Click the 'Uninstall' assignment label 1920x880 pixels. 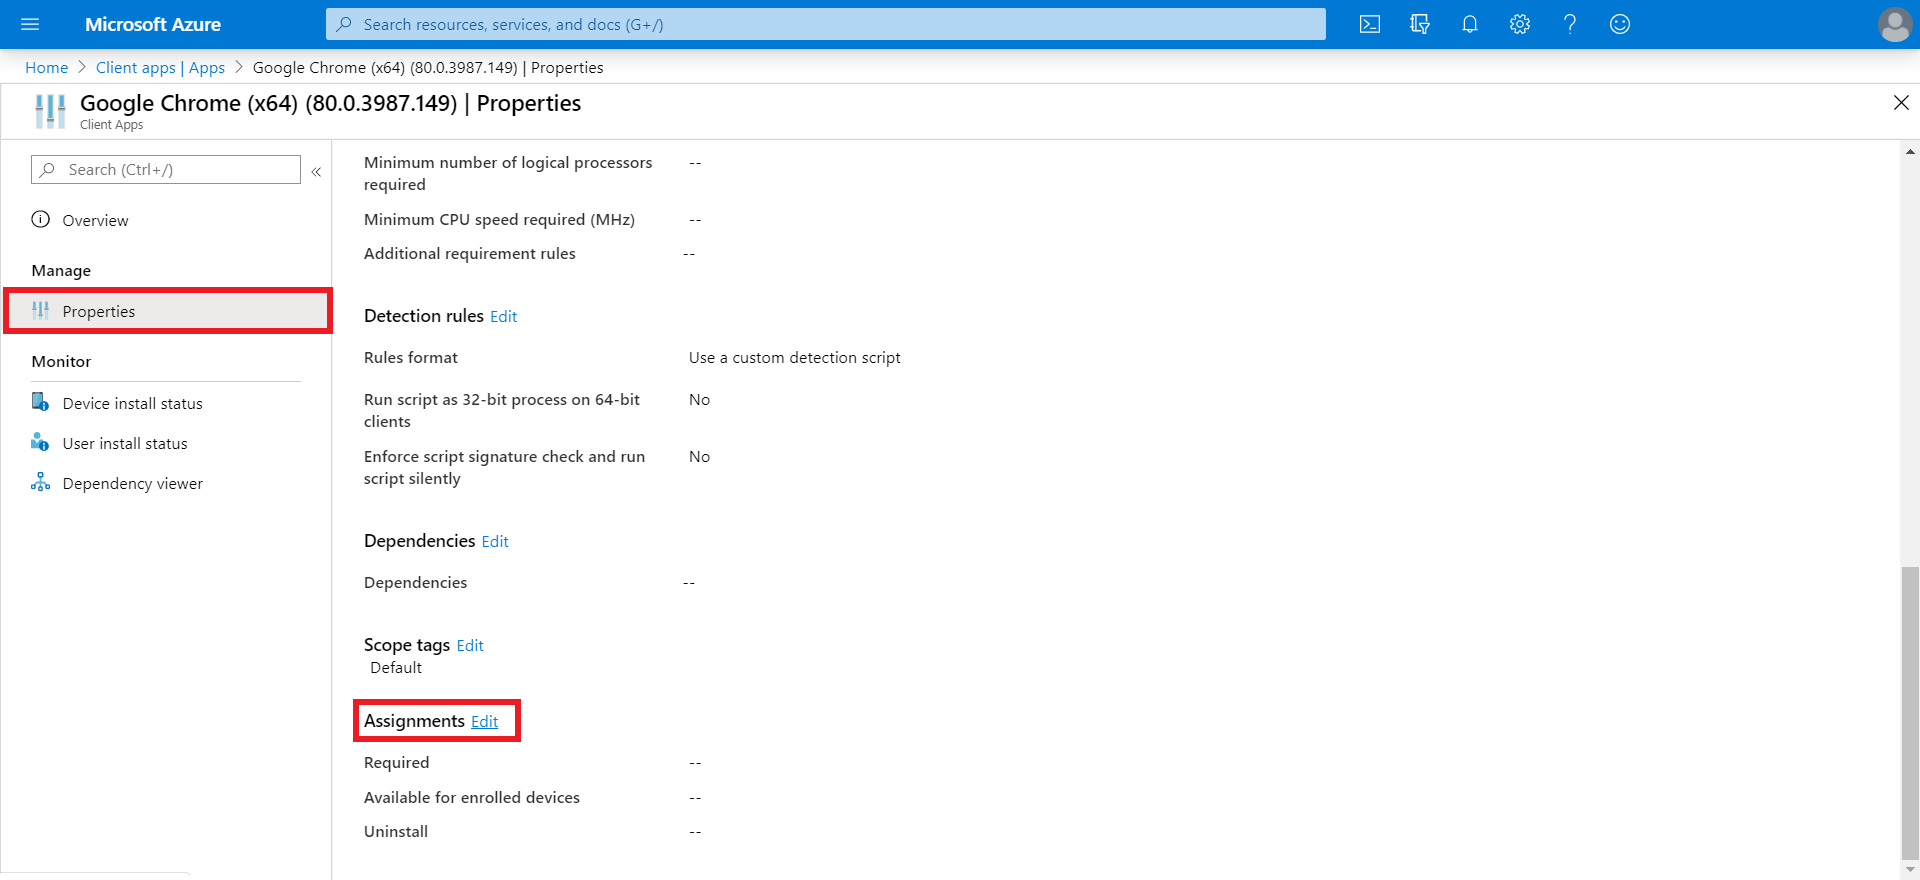pyautogui.click(x=396, y=831)
